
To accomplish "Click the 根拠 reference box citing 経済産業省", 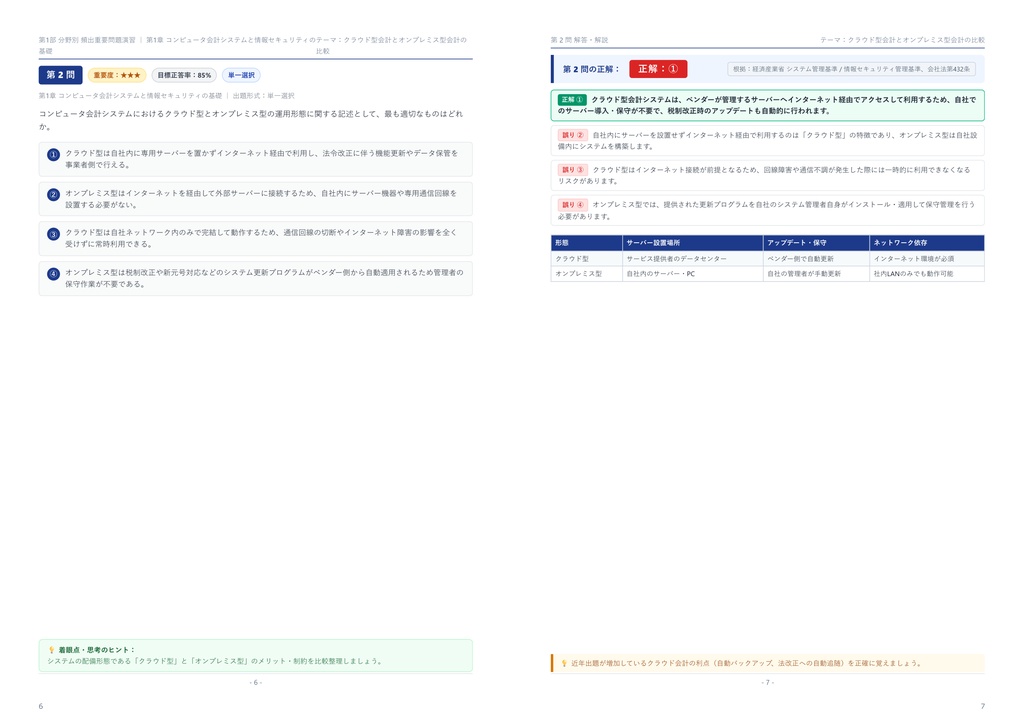I will point(851,69).
